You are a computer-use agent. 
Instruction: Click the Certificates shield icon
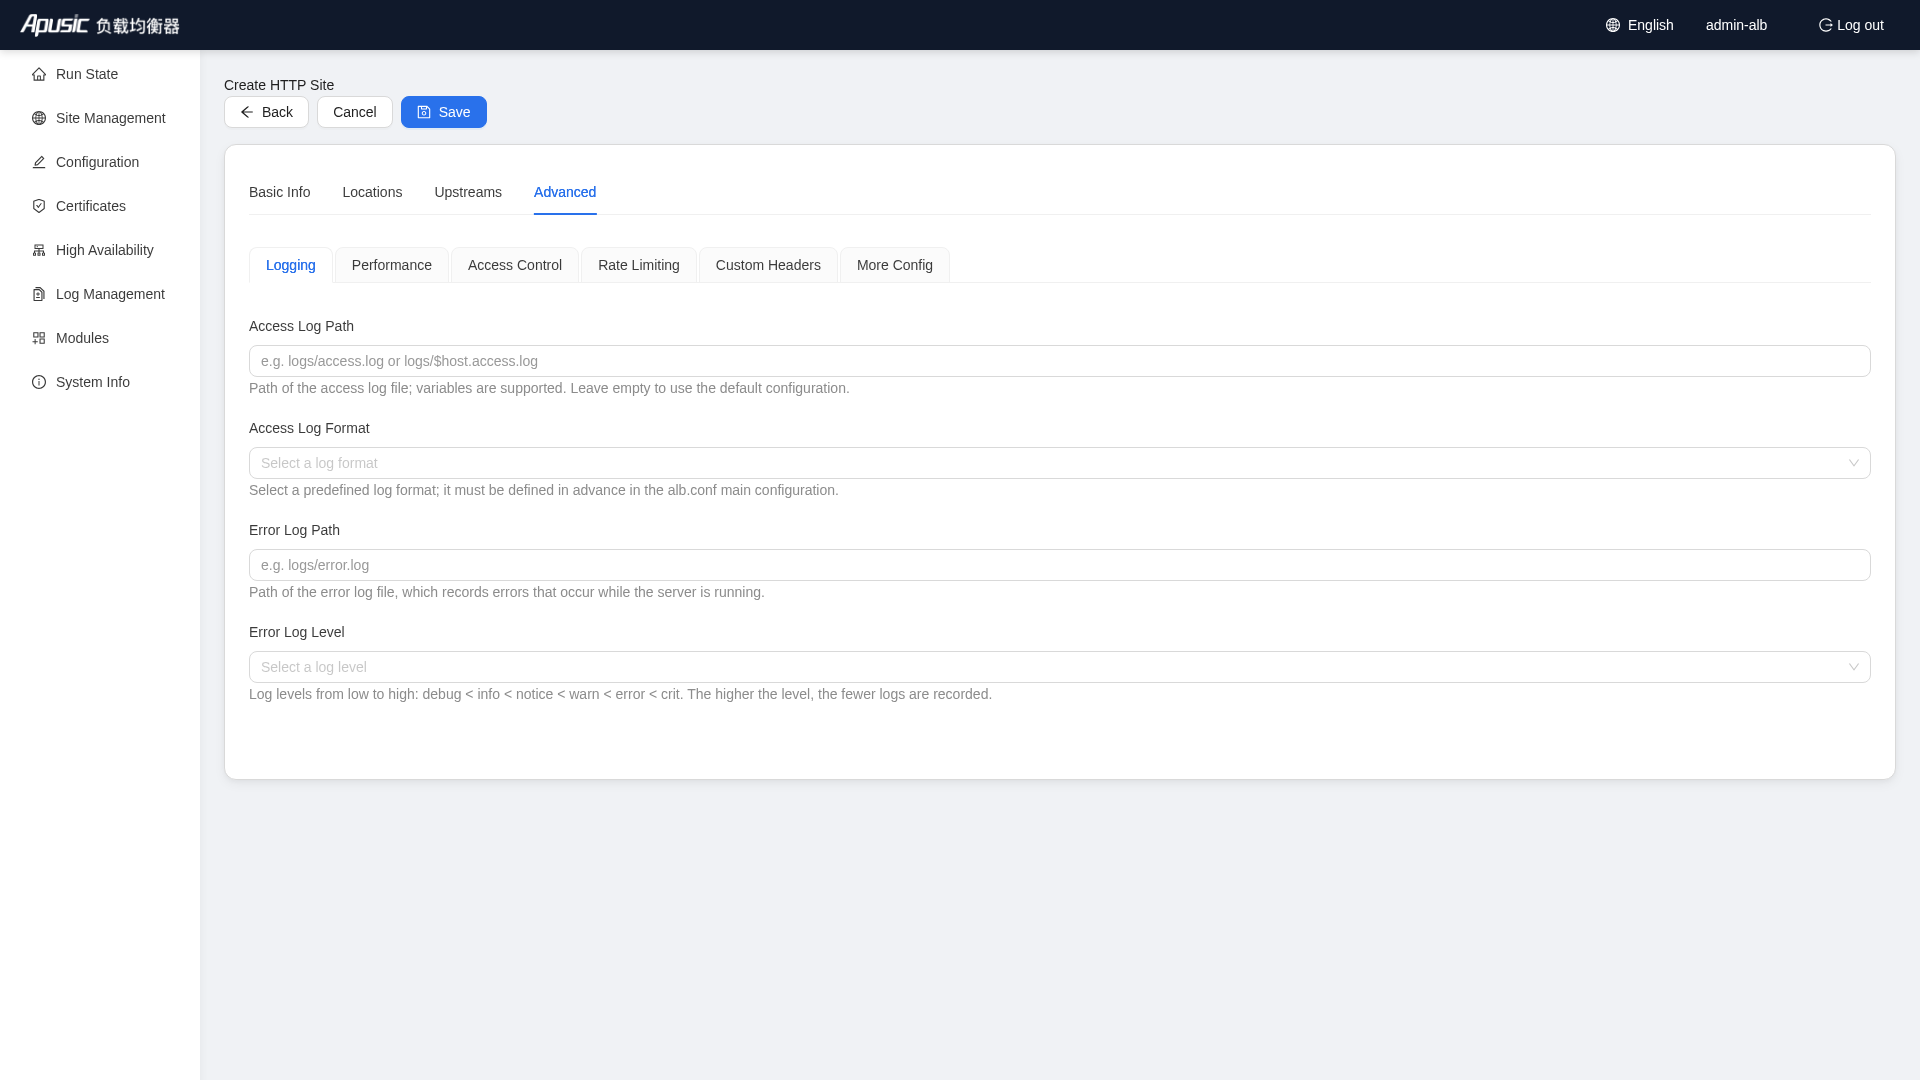[x=39, y=206]
